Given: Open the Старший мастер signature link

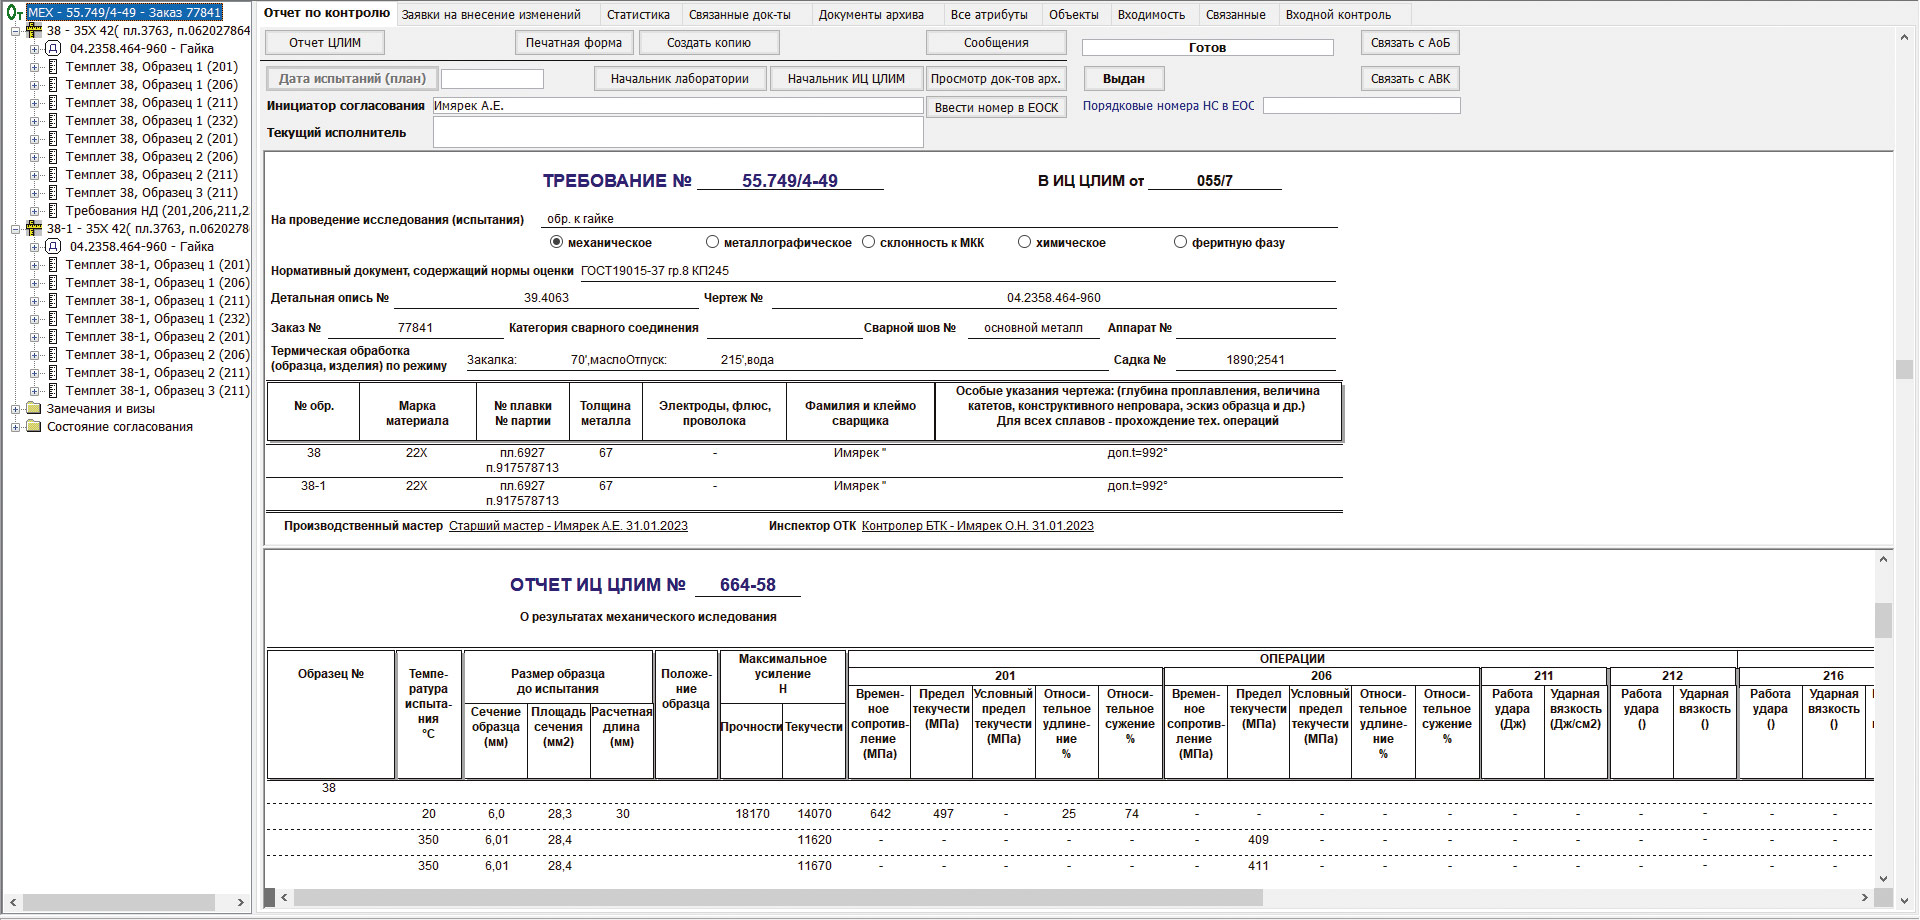Looking at the screenshot, I should (568, 526).
